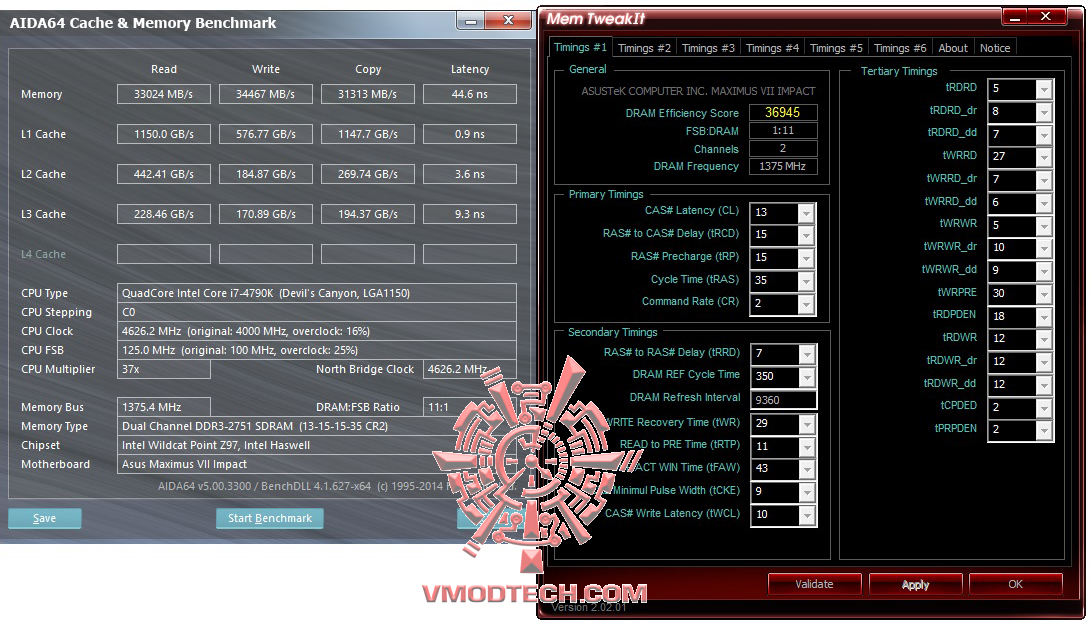Screen dimensions: 1090x634
Task: Apply the memory timing changes
Action: click(x=915, y=585)
